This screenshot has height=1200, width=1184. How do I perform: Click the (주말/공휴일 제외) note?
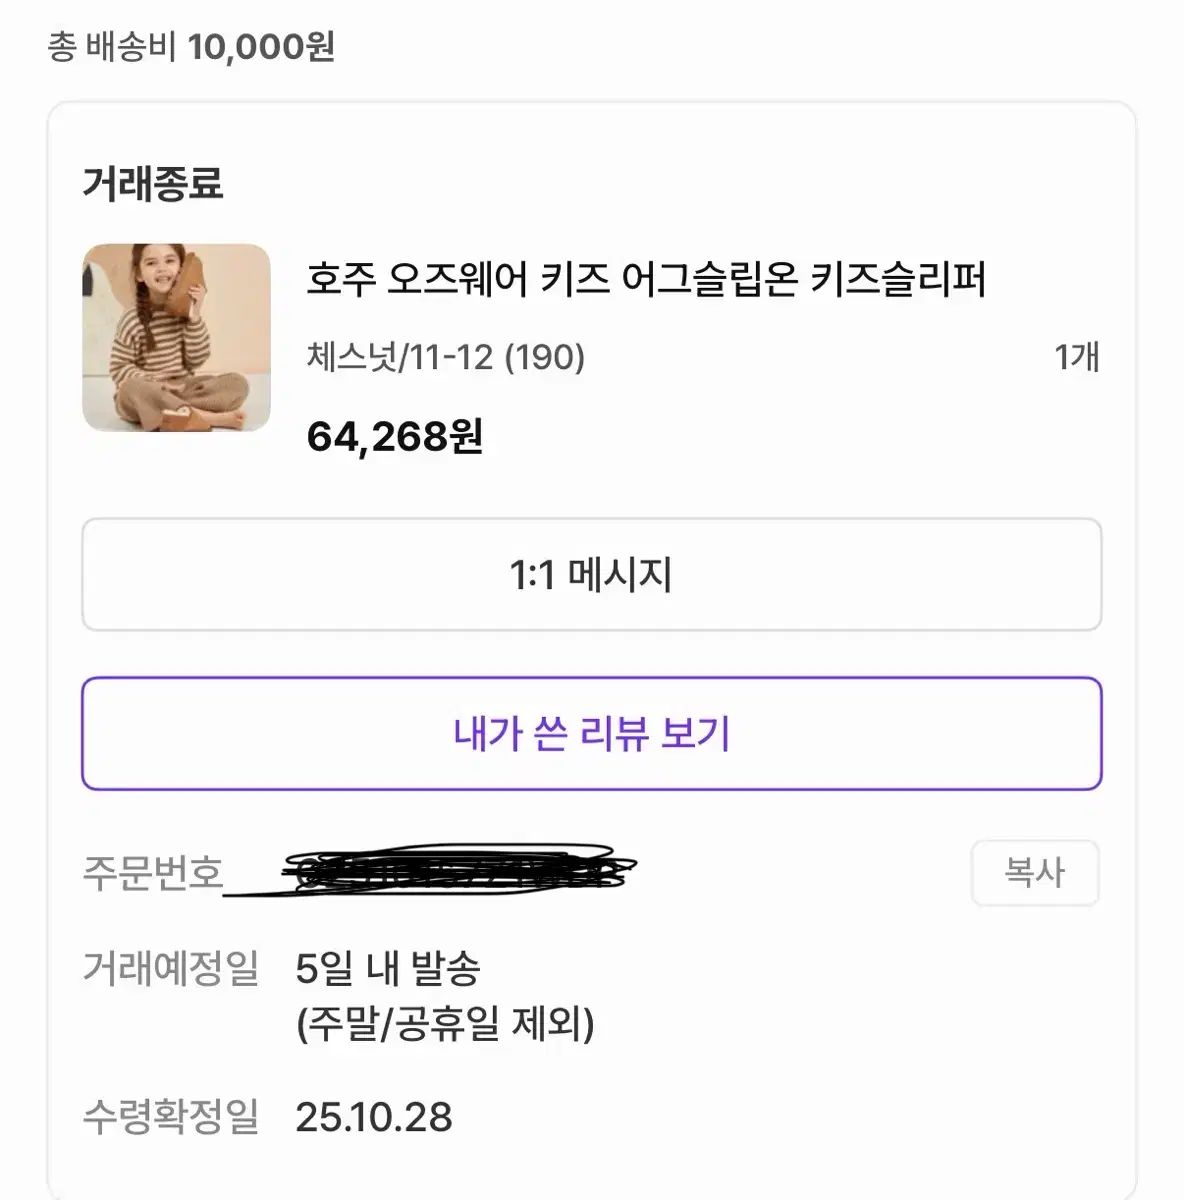click(x=445, y=1023)
